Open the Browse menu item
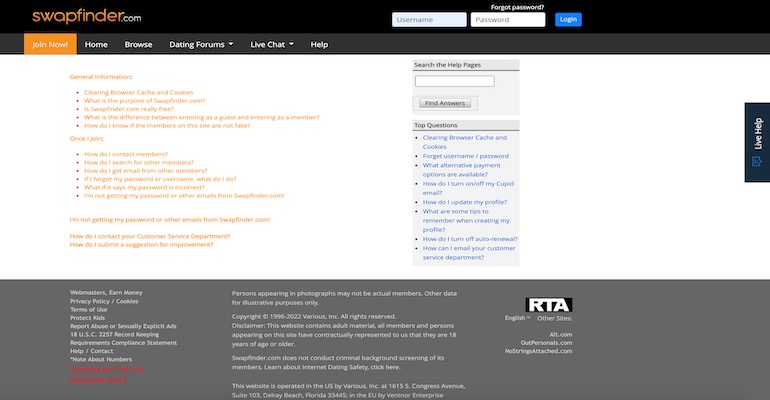This screenshot has width=770, height=400. coord(138,44)
